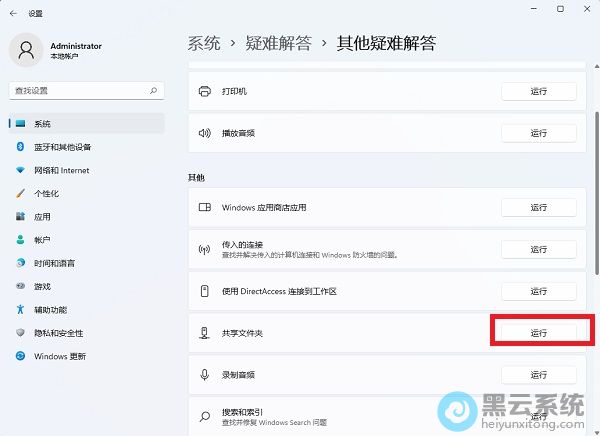Open the Accounts settings page
This screenshot has height=436, width=600.
point(42,240)
